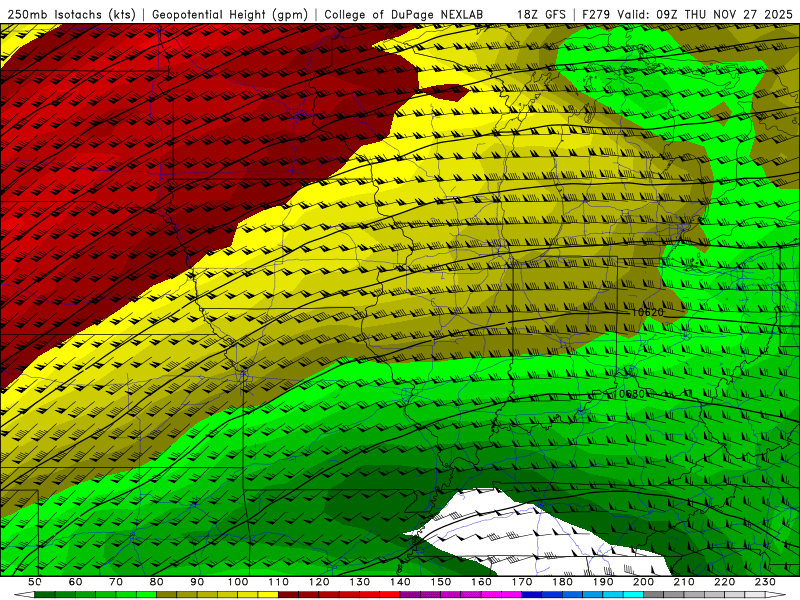Viewport: 800px width, 600px height.
Task: Click the 110 value on the color scale
Action: 278,582
